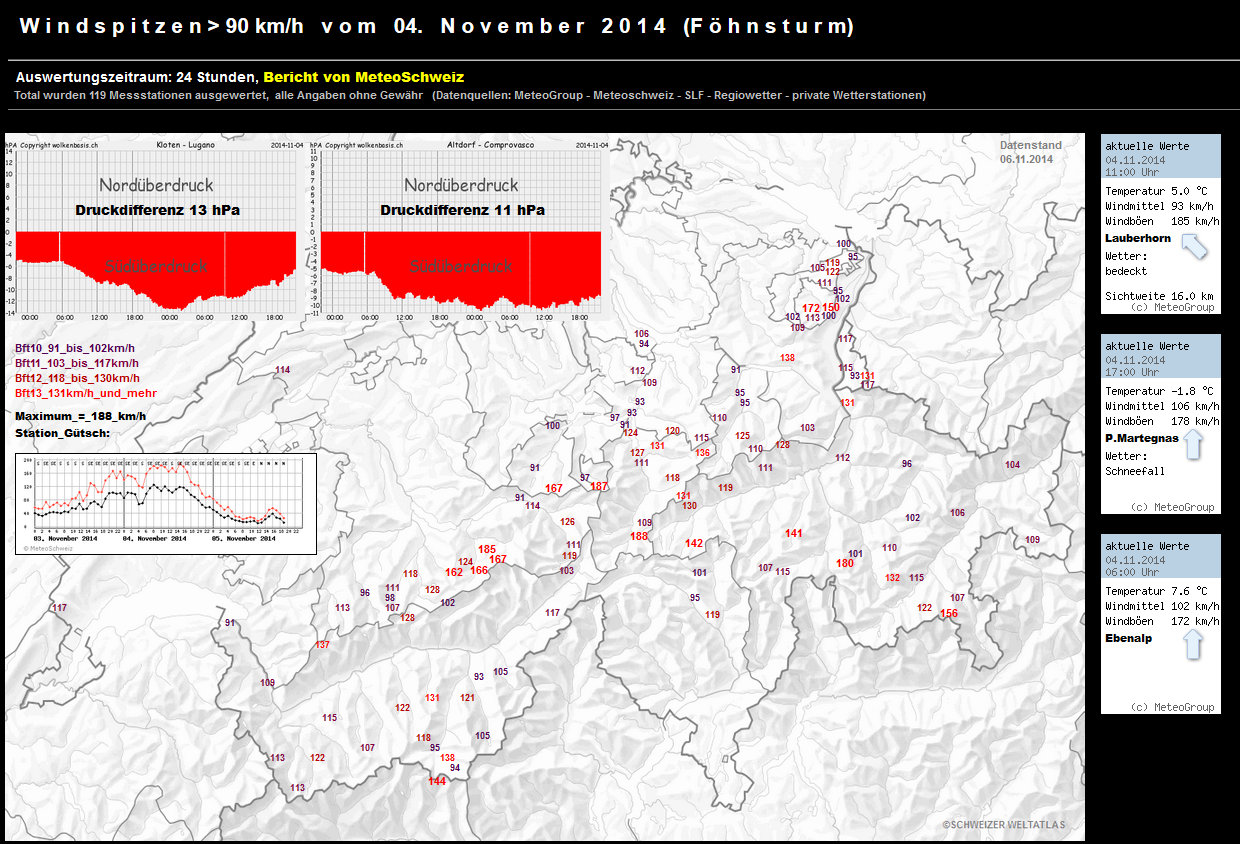Click the 188 km/h gust value on map
The image size is (1240, 844).
click(639, 536)
